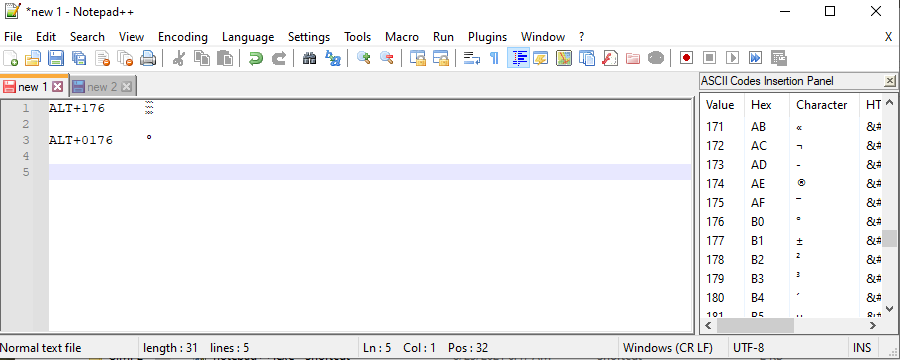
Task: Open the Window menu
Action: tap(543, 37)
